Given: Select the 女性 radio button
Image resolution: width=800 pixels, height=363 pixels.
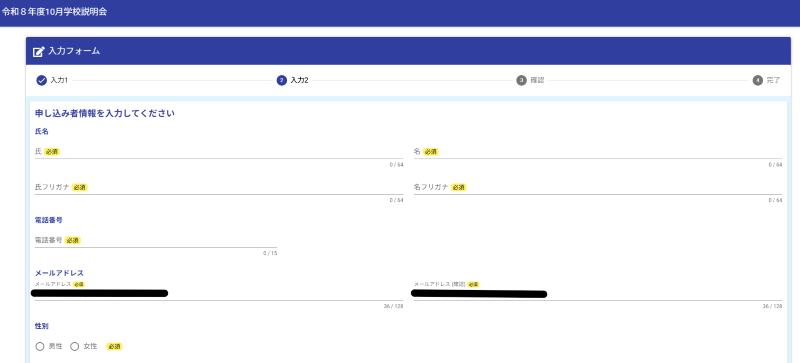Looking at the screenshot, I should click(74, 347).
